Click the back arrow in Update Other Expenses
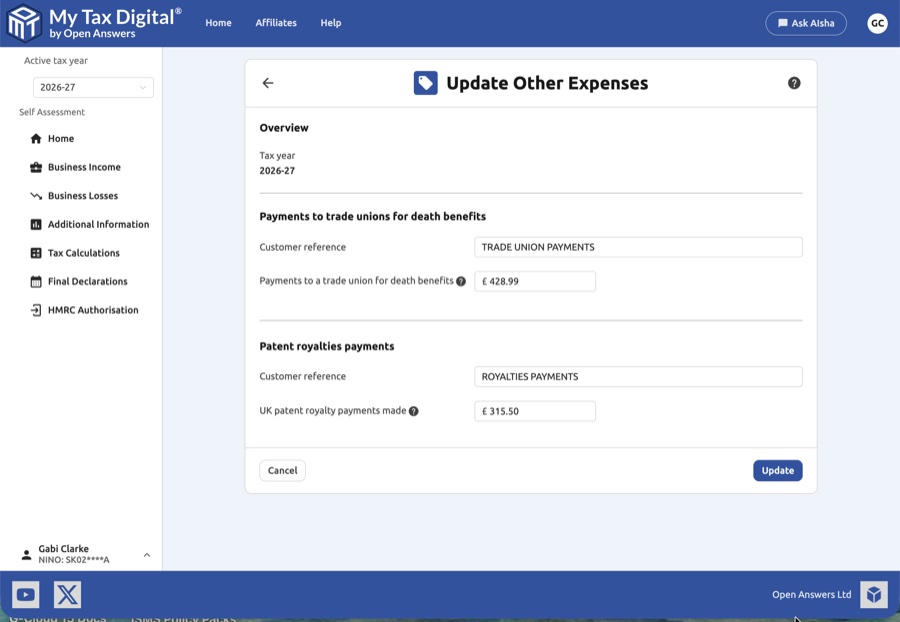 pos(267,83)
